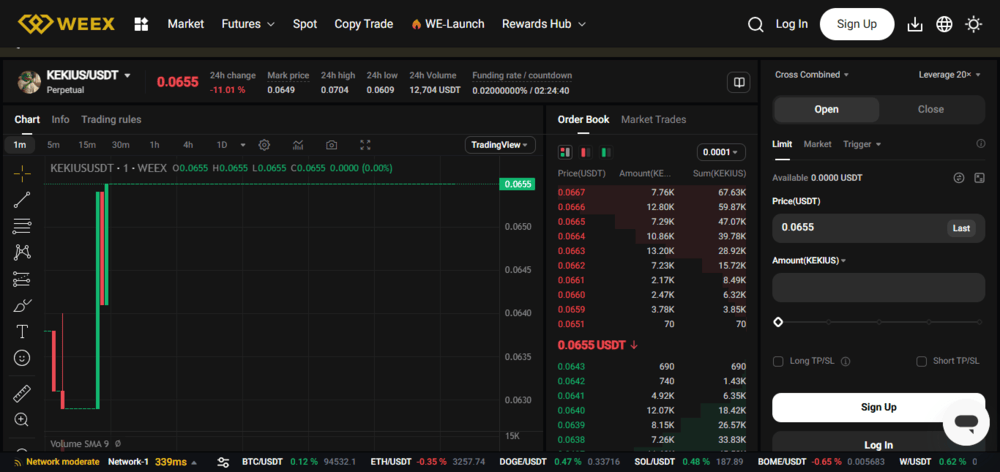
Task: Switch to the Market Trades tab
Action: tap(653, 119)
